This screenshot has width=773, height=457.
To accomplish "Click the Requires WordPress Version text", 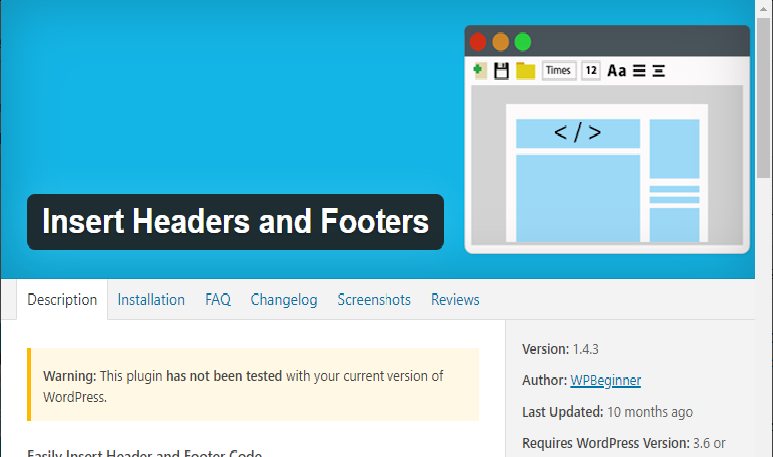I will coord(624,443).
